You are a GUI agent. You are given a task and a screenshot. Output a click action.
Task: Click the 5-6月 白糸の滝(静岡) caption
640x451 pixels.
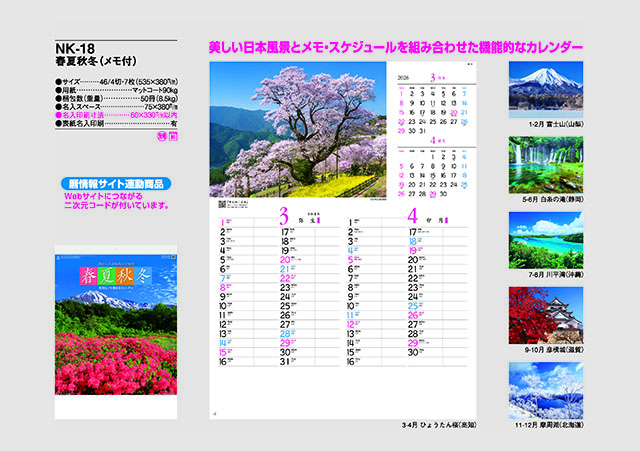[x=553, y=200]
